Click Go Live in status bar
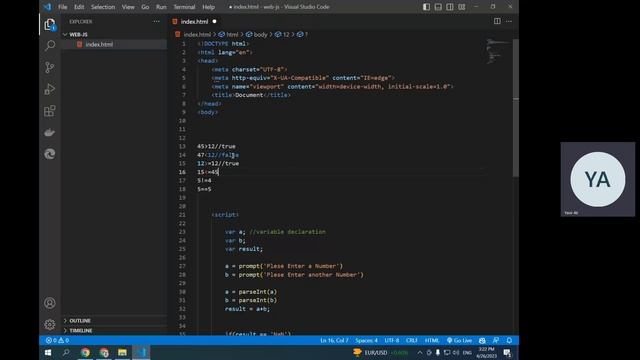Viewport: 640px width, 360px height. (460, 340)
